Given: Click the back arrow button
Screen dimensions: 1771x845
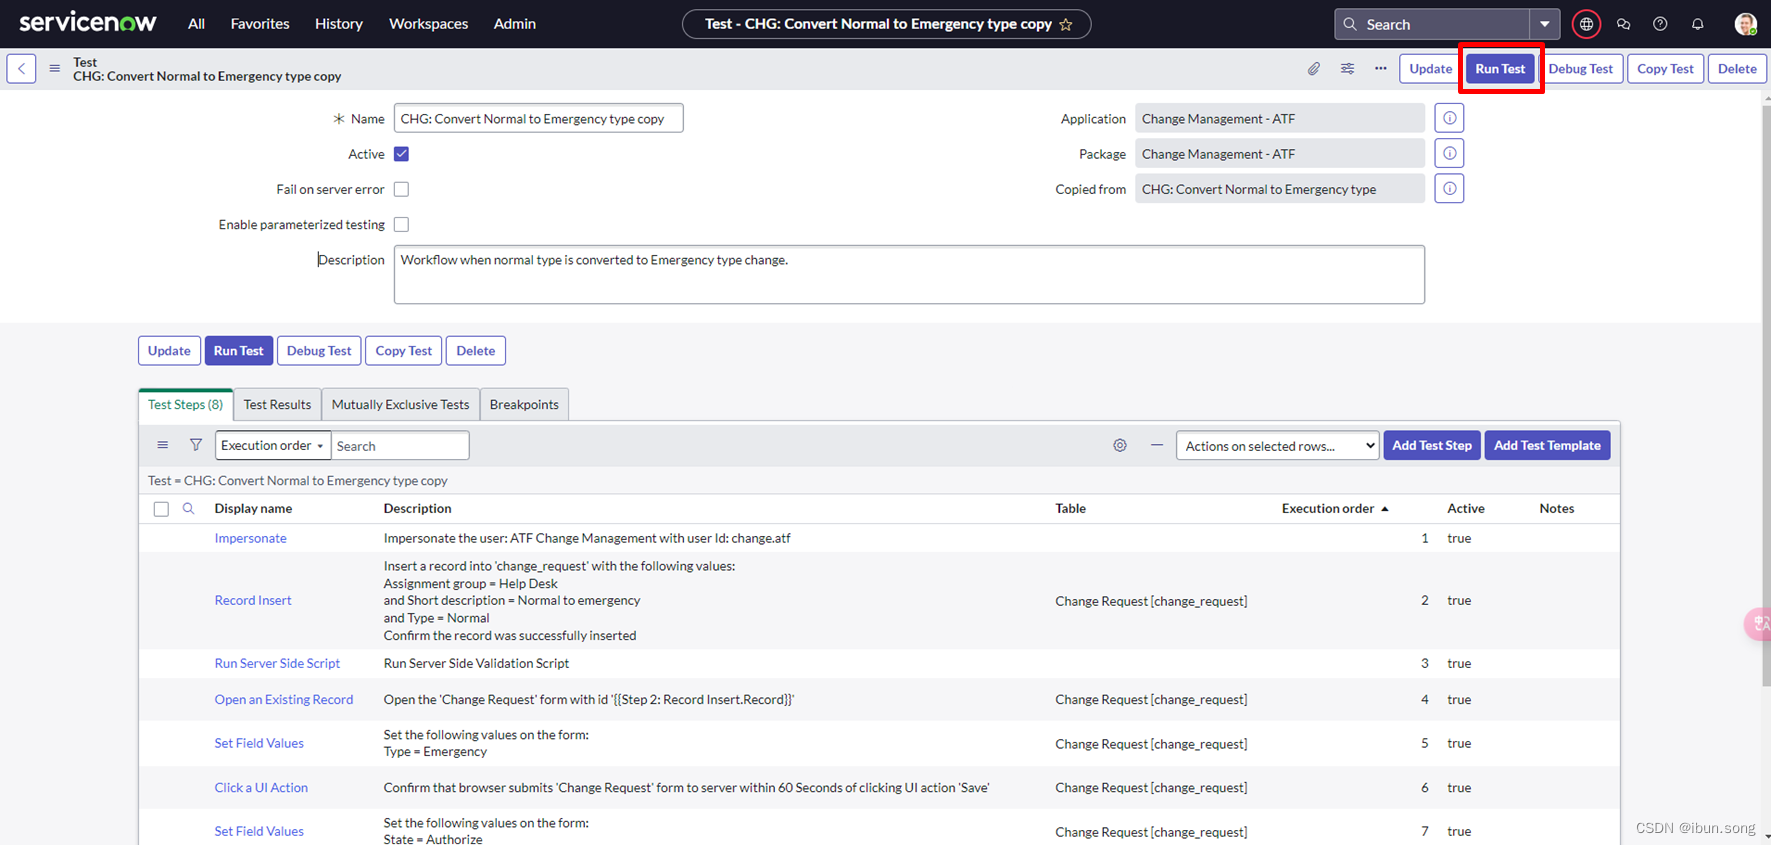Looking at the screenshot, I should coord(21,68).
